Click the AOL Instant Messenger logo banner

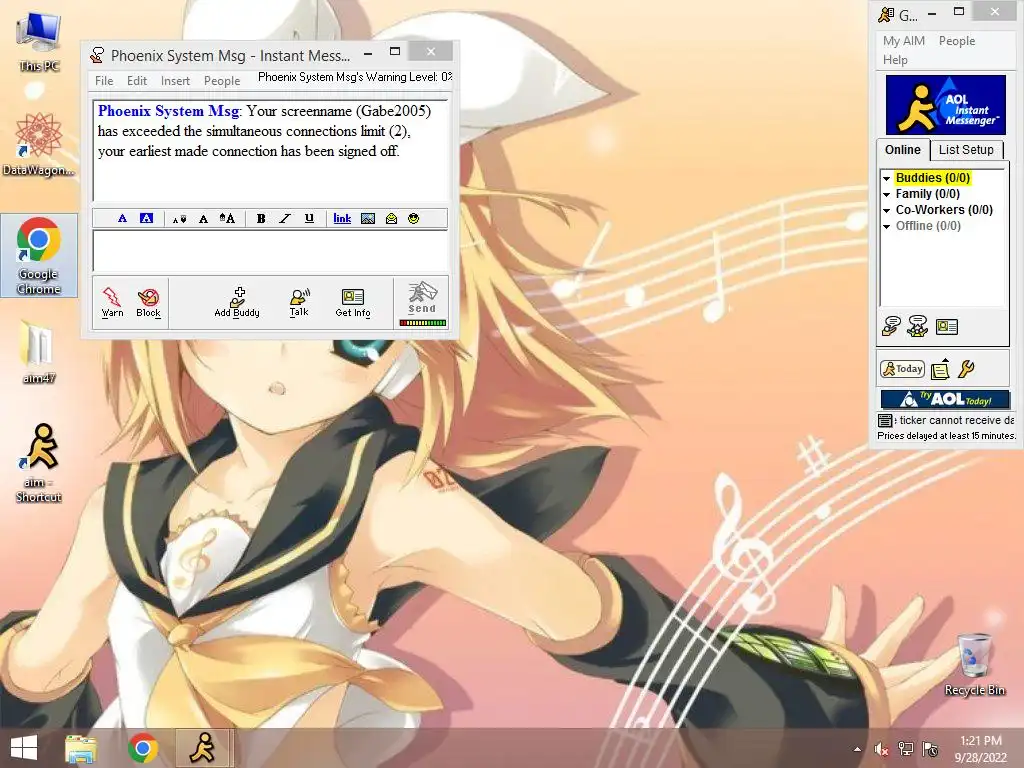(946, 104)
